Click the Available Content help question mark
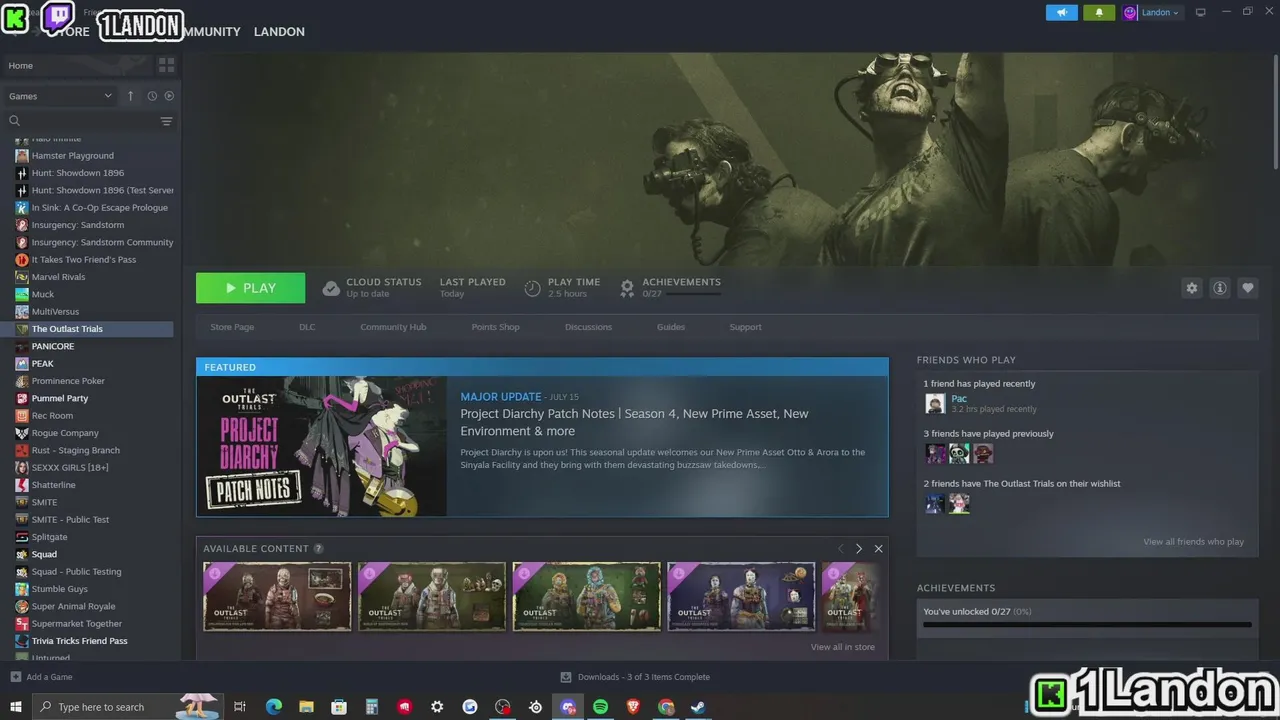Screen dimensions: 1280x720 coord(318,548)
